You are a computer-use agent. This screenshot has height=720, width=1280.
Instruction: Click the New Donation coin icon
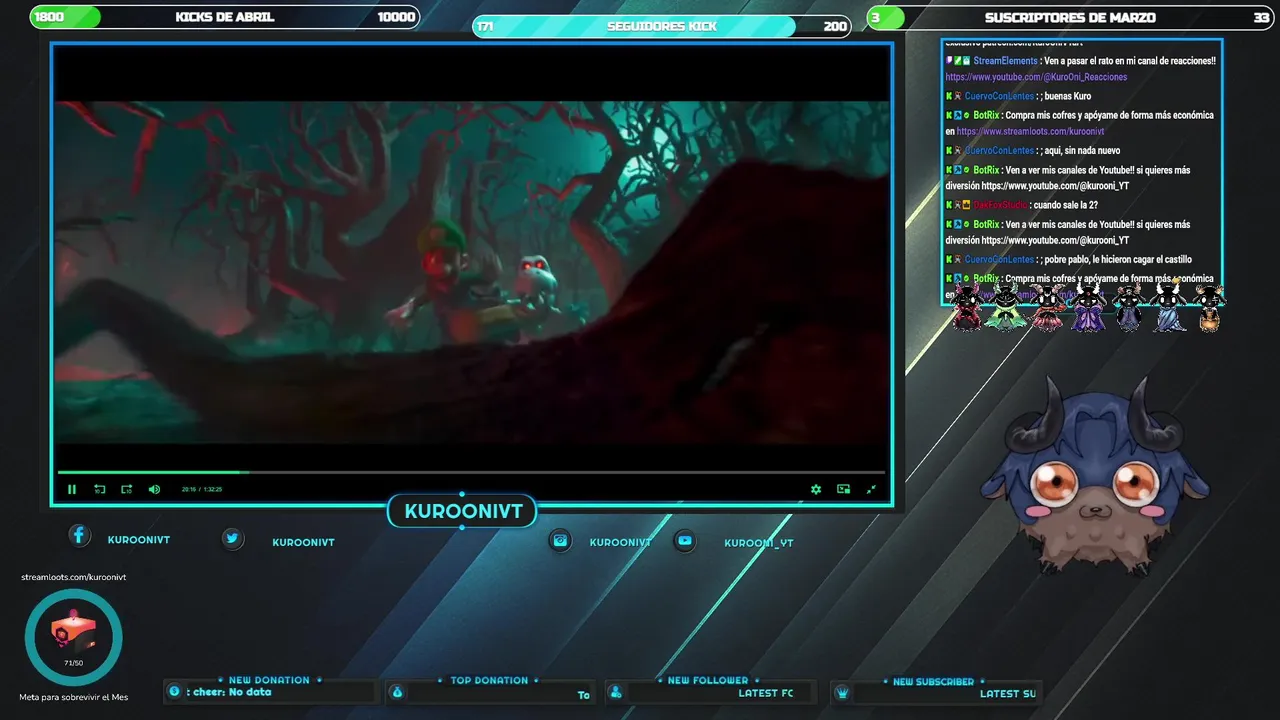click(175, 691)
